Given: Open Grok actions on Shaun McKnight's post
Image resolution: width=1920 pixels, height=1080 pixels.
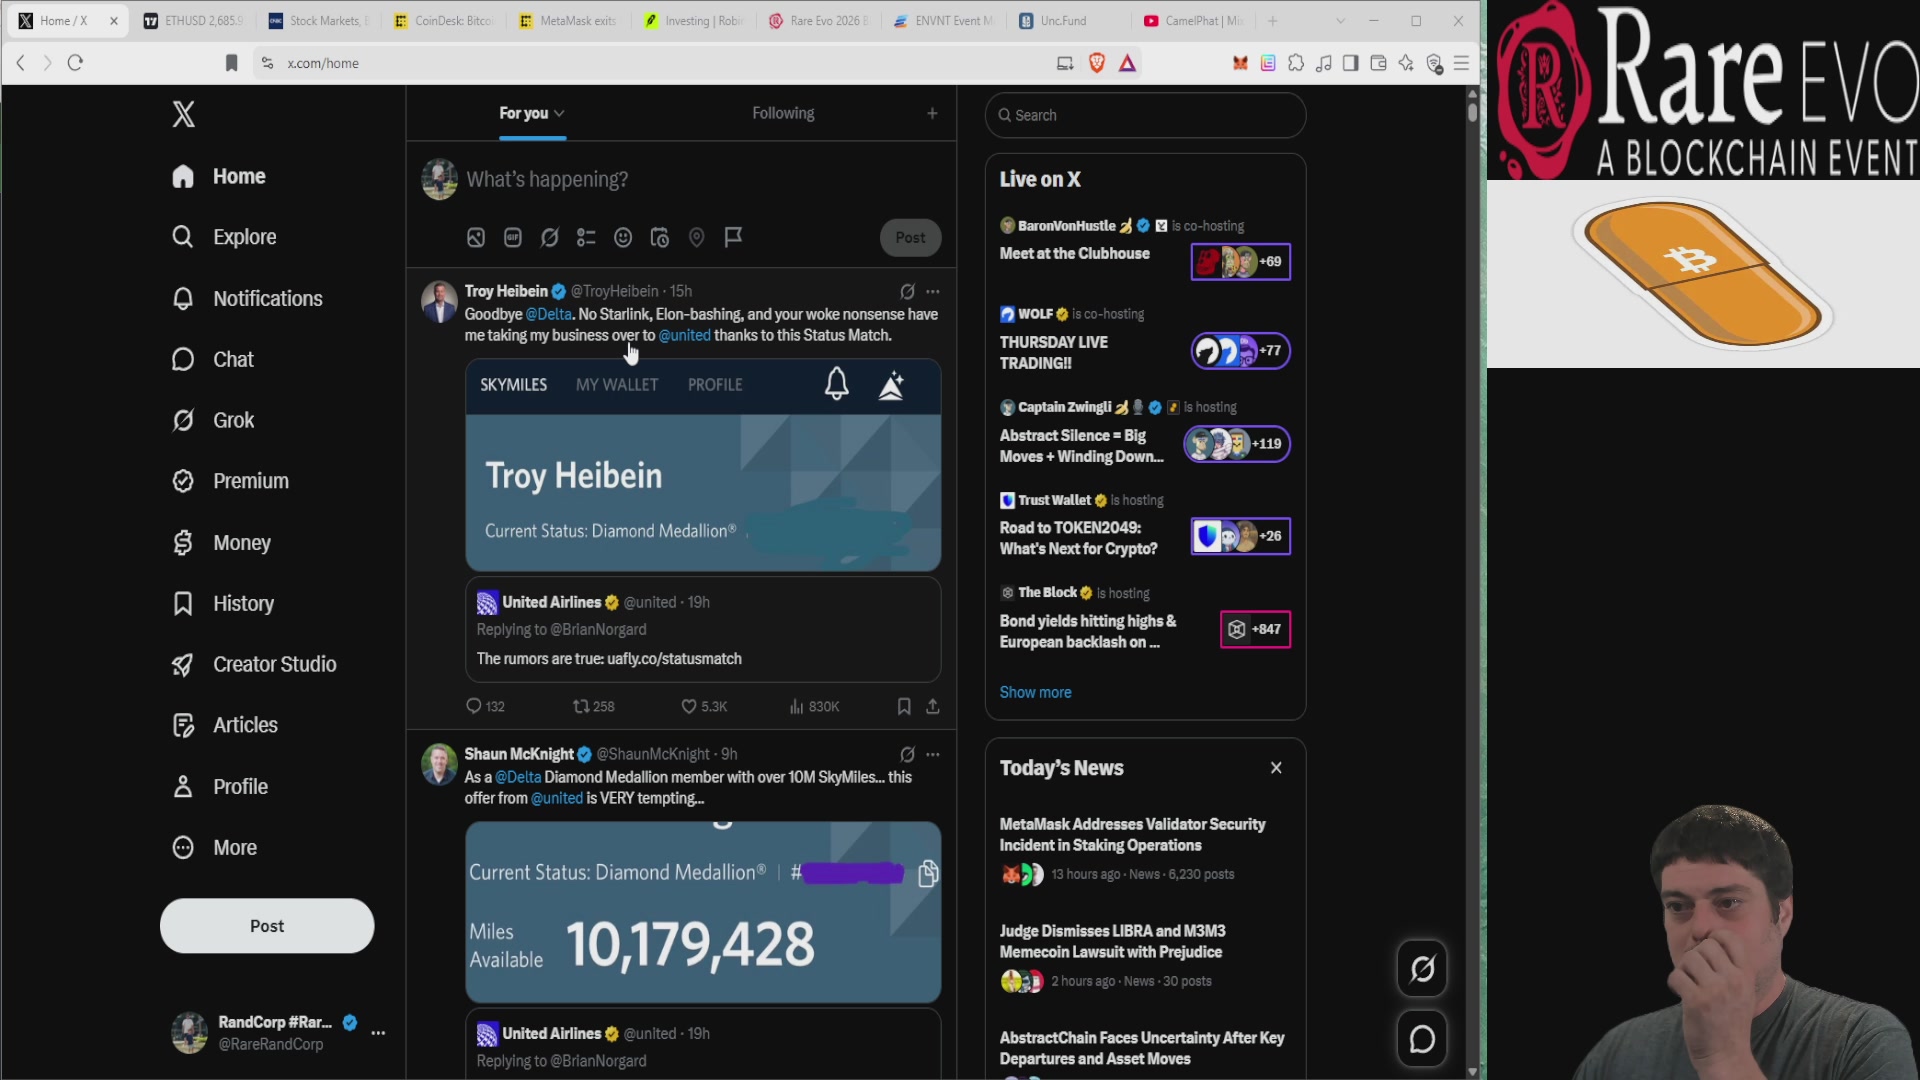Looking at the screenshot, I should tap(907, 754).
